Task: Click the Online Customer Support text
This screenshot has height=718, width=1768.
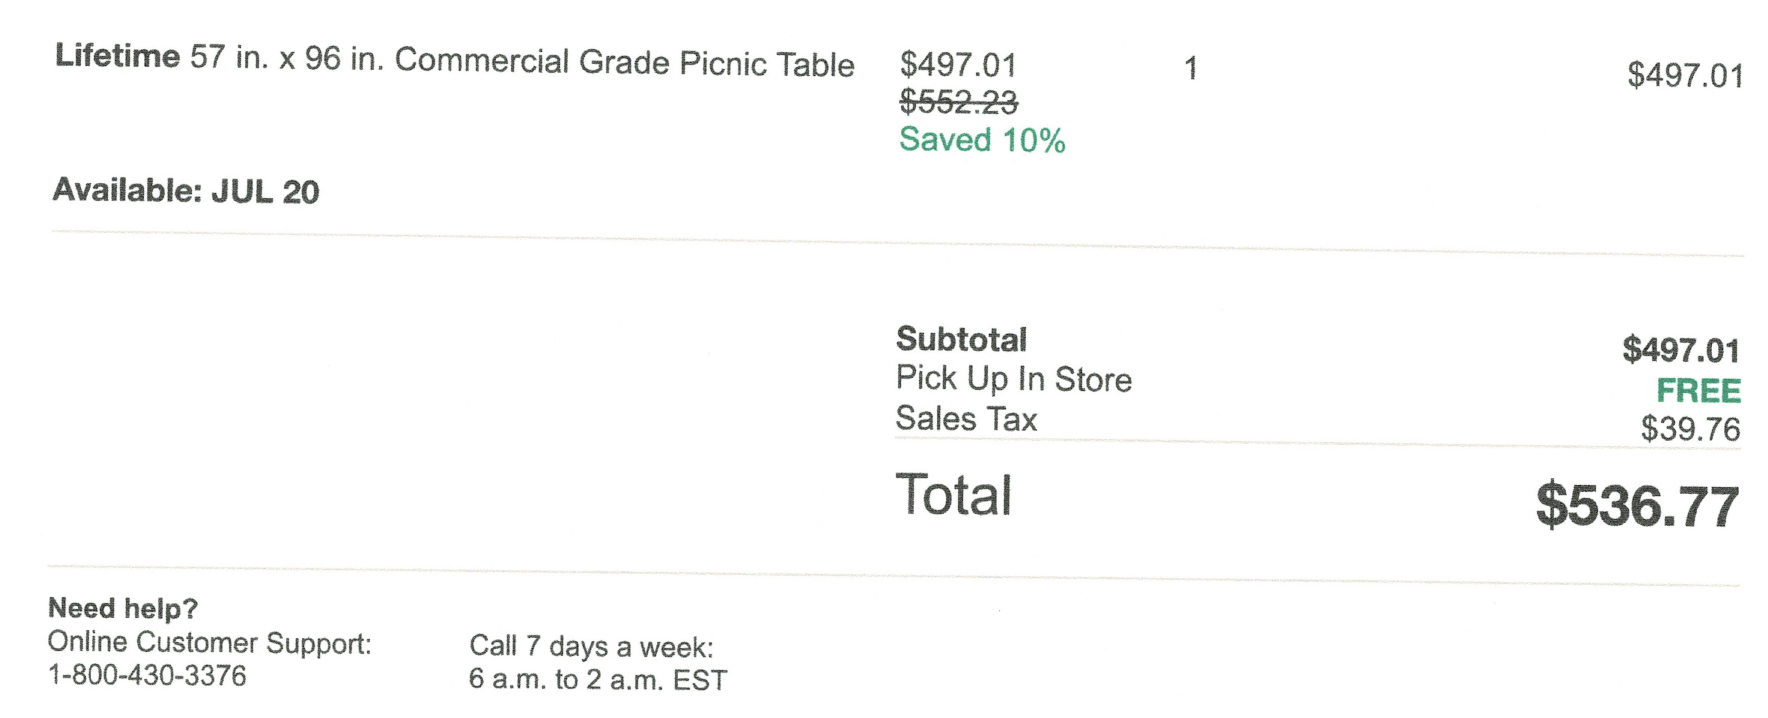Action: click(x=209, y=642)
